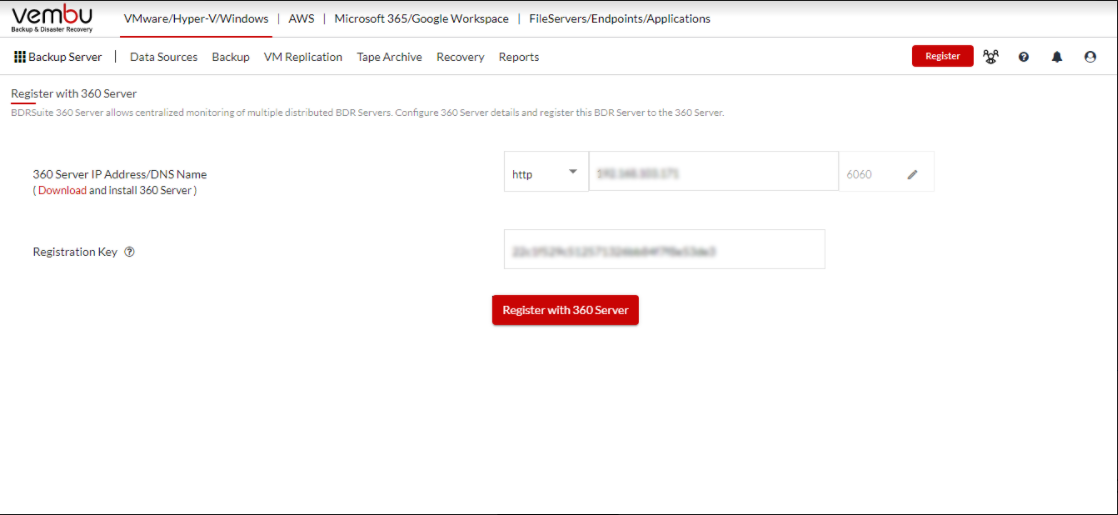Viewport: 1118px width, 515px height.
Task: Click the Backup Server label
Action: click(x=65, y=57)
